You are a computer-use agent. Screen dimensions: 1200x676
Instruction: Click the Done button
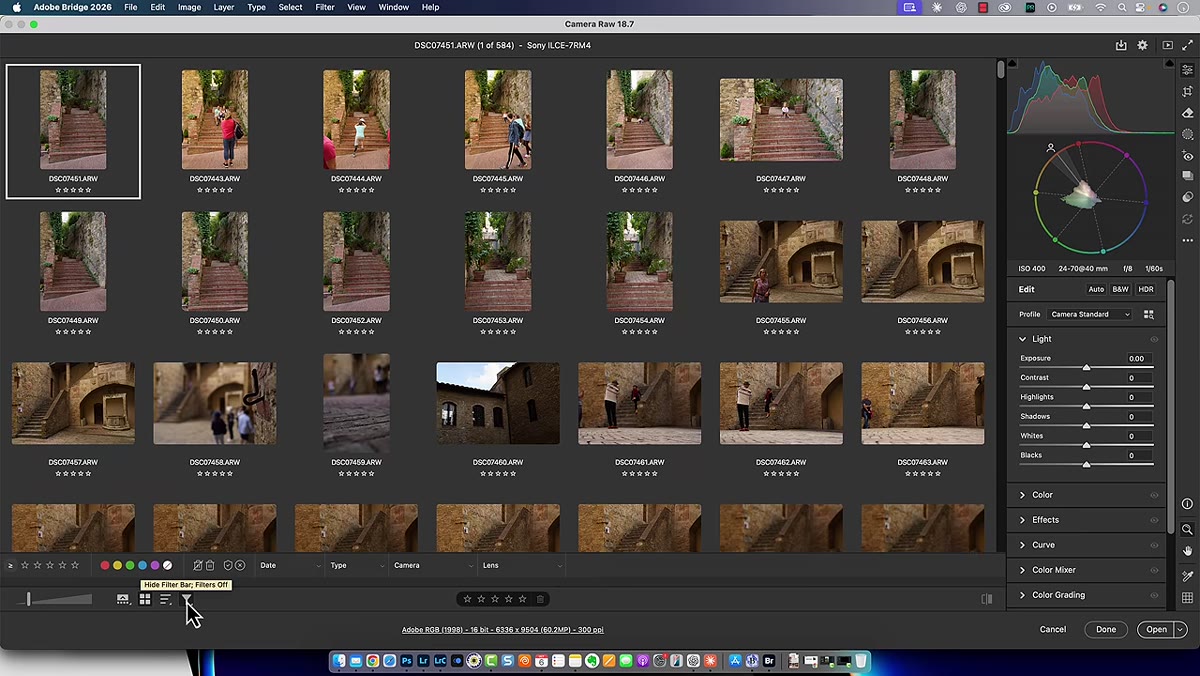tap(1106, 630)
